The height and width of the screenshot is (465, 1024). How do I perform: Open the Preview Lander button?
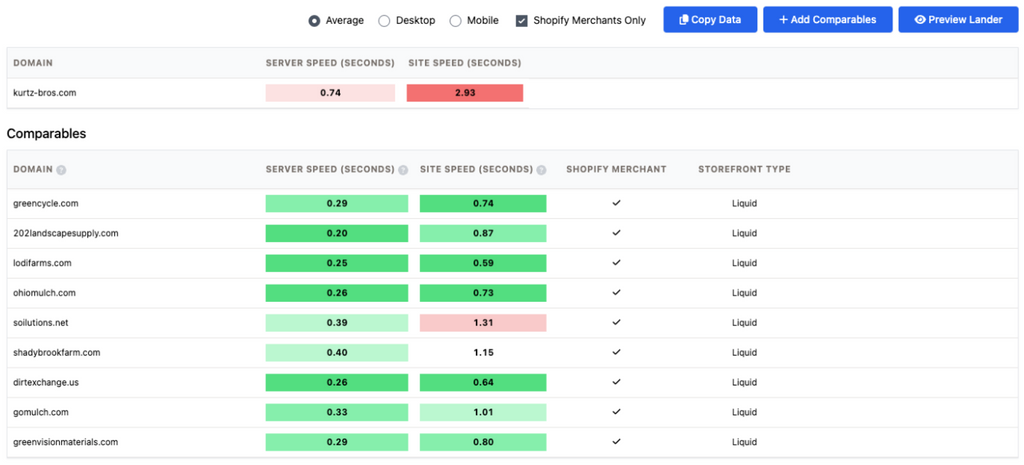tap(958, 20)
